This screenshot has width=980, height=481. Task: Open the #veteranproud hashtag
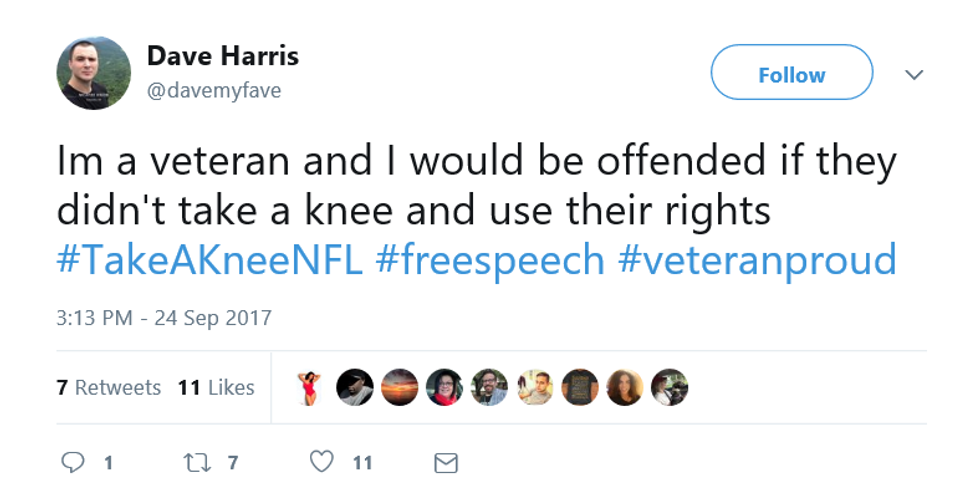[x=756, y=260]
